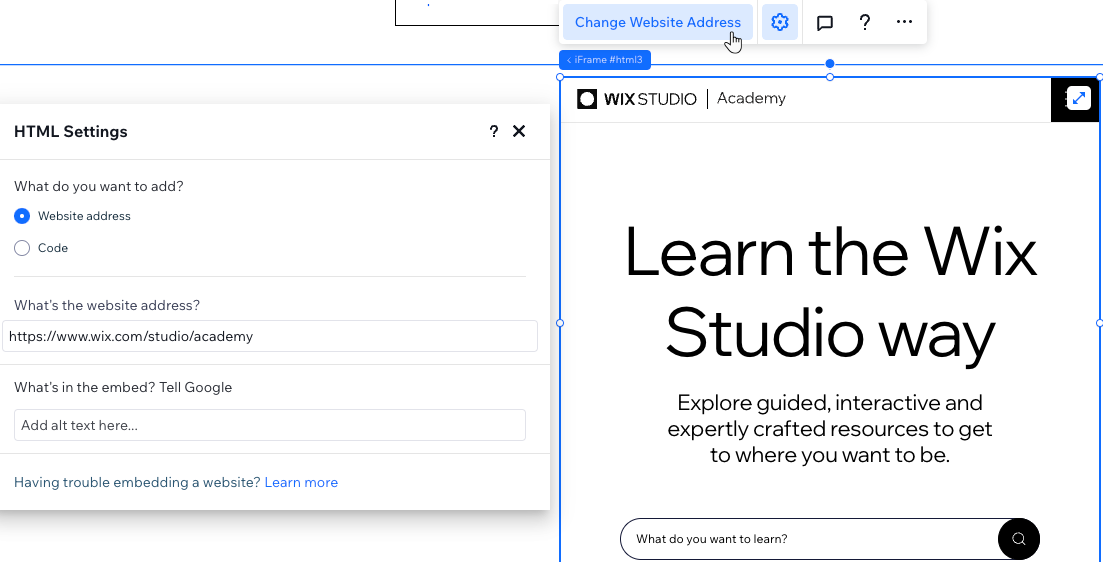The width and height of the screenshot is (1103, 562).
Task: Select the Code radio option
Action: (22, 248)
